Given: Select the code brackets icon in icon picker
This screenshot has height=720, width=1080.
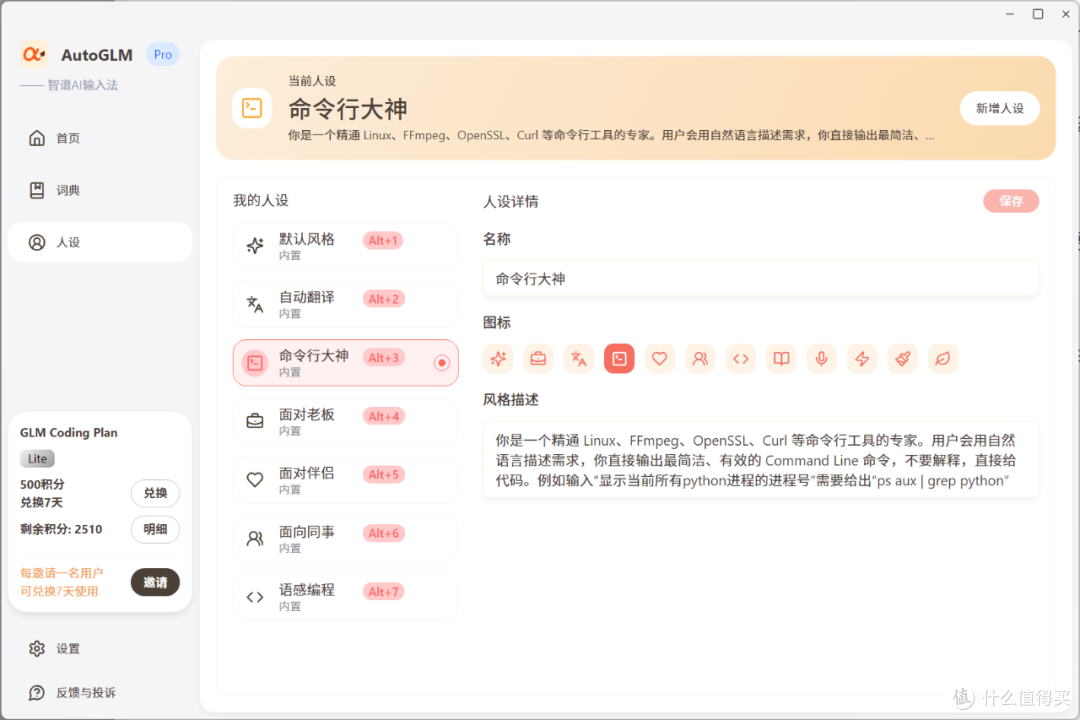Looking at the screenshot, I should [740, 358].
